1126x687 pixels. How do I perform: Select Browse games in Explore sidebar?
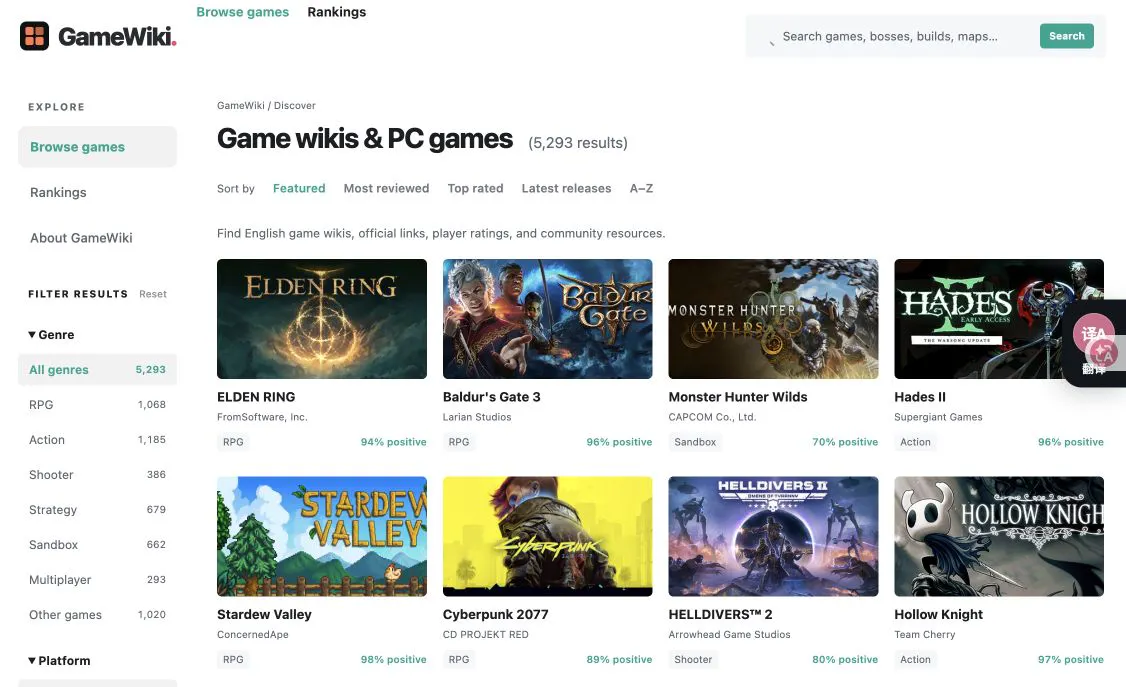(x=98, y=147)
